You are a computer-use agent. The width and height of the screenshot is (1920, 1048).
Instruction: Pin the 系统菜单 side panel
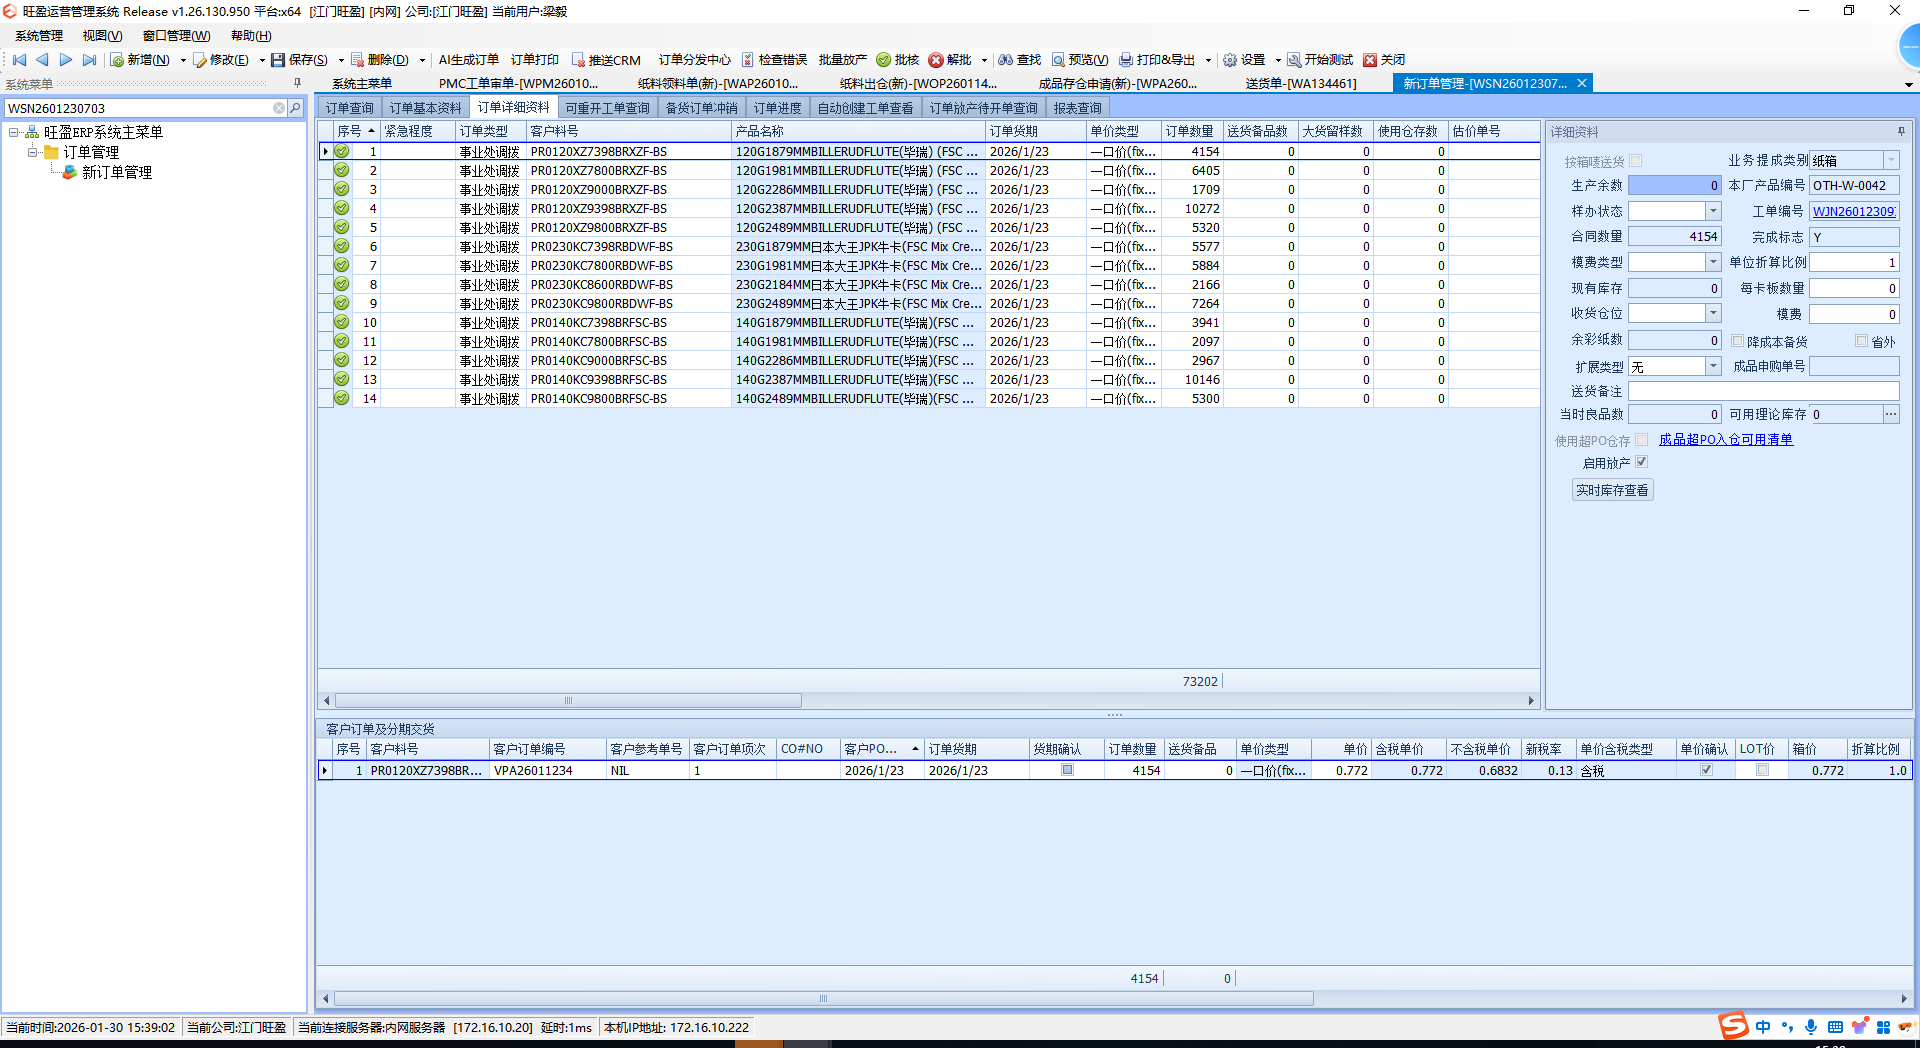297,83
